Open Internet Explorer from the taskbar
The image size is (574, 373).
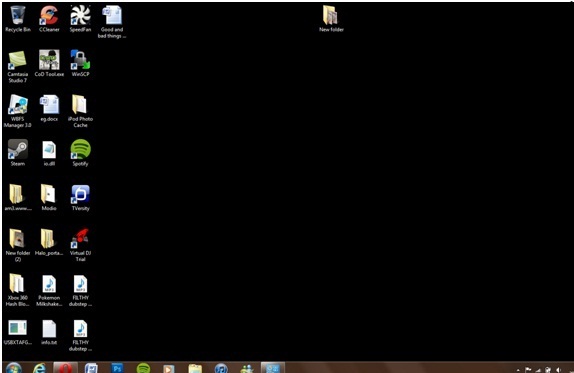[x=40, y=368]
